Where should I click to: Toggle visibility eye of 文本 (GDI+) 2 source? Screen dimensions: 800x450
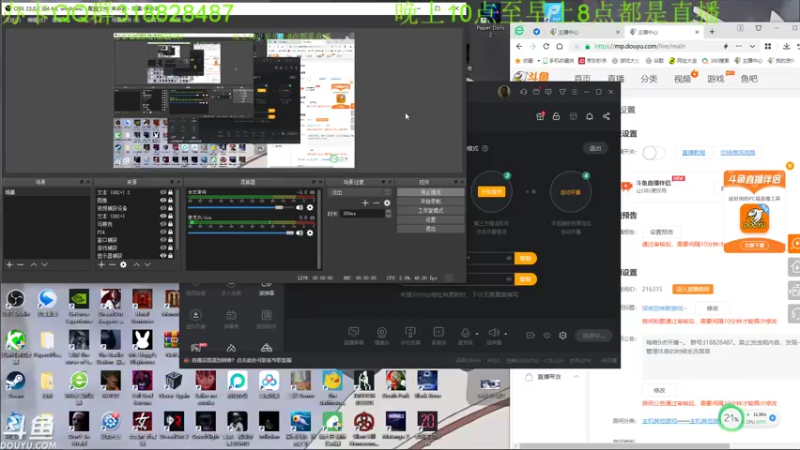pyautogui.click(x=163, y=192)
